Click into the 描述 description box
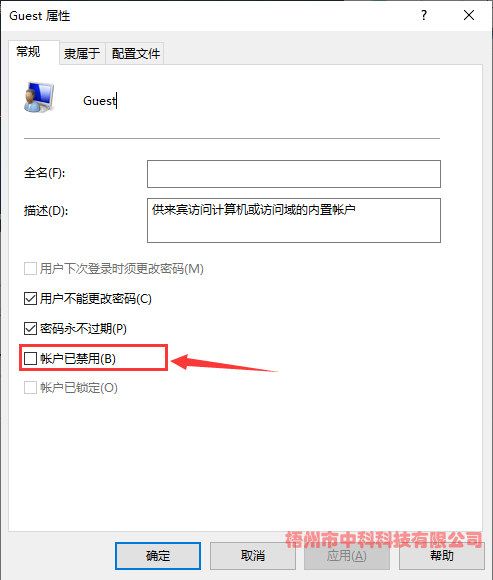This screenshot has width=493, height=580. tap(294, 220)
